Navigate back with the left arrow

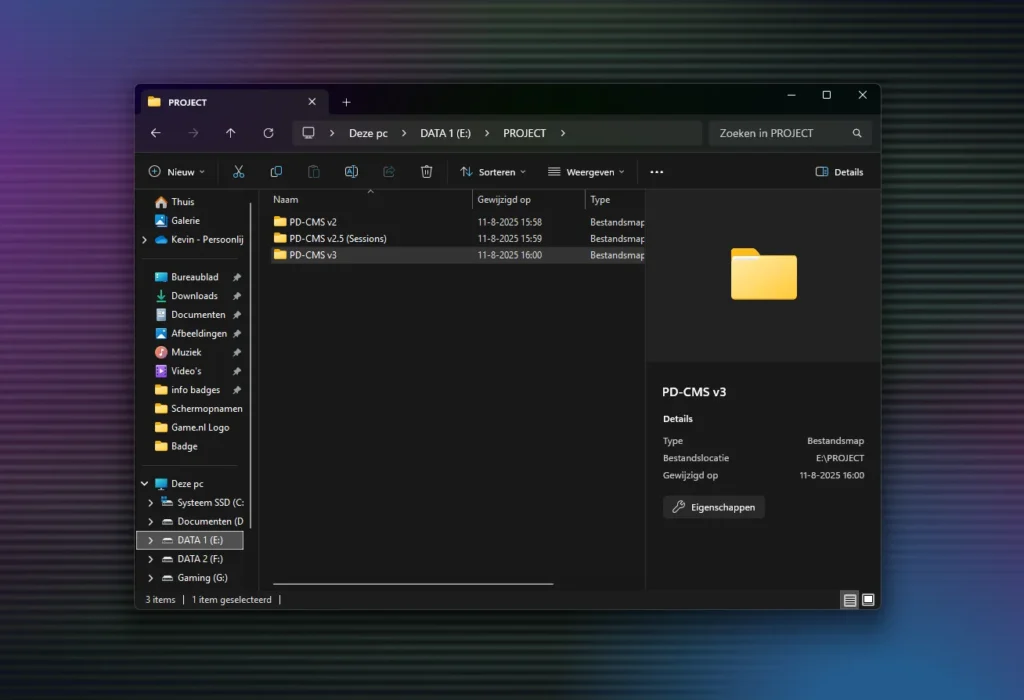(156, 133)
